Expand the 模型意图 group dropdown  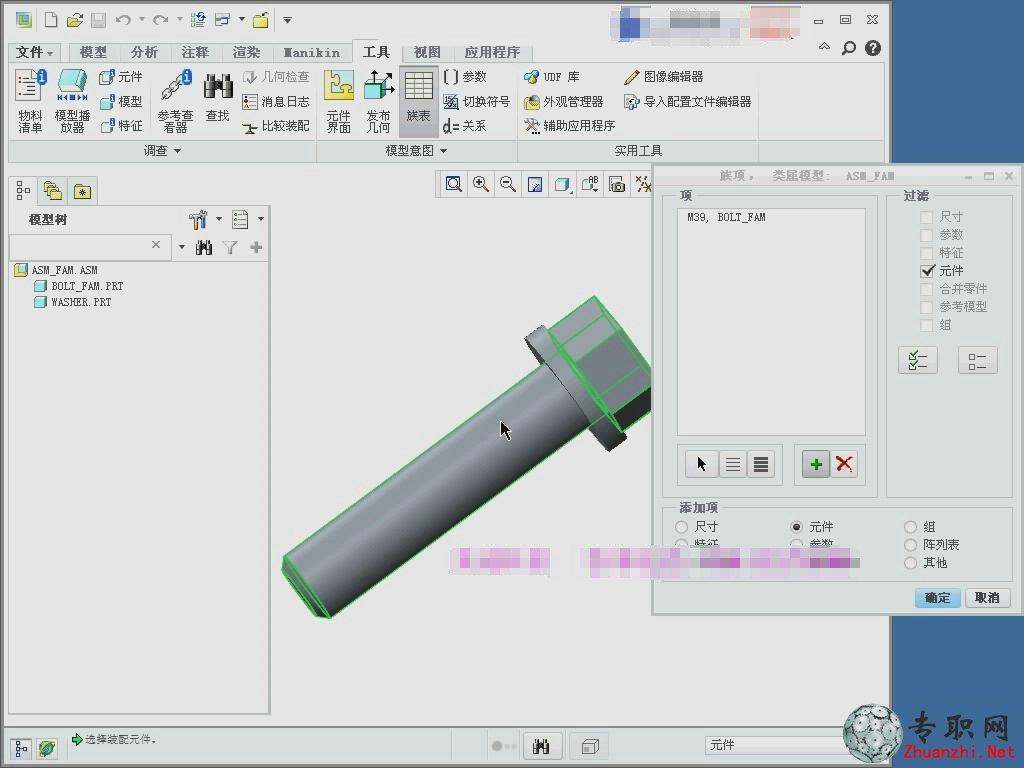[416, 151]
